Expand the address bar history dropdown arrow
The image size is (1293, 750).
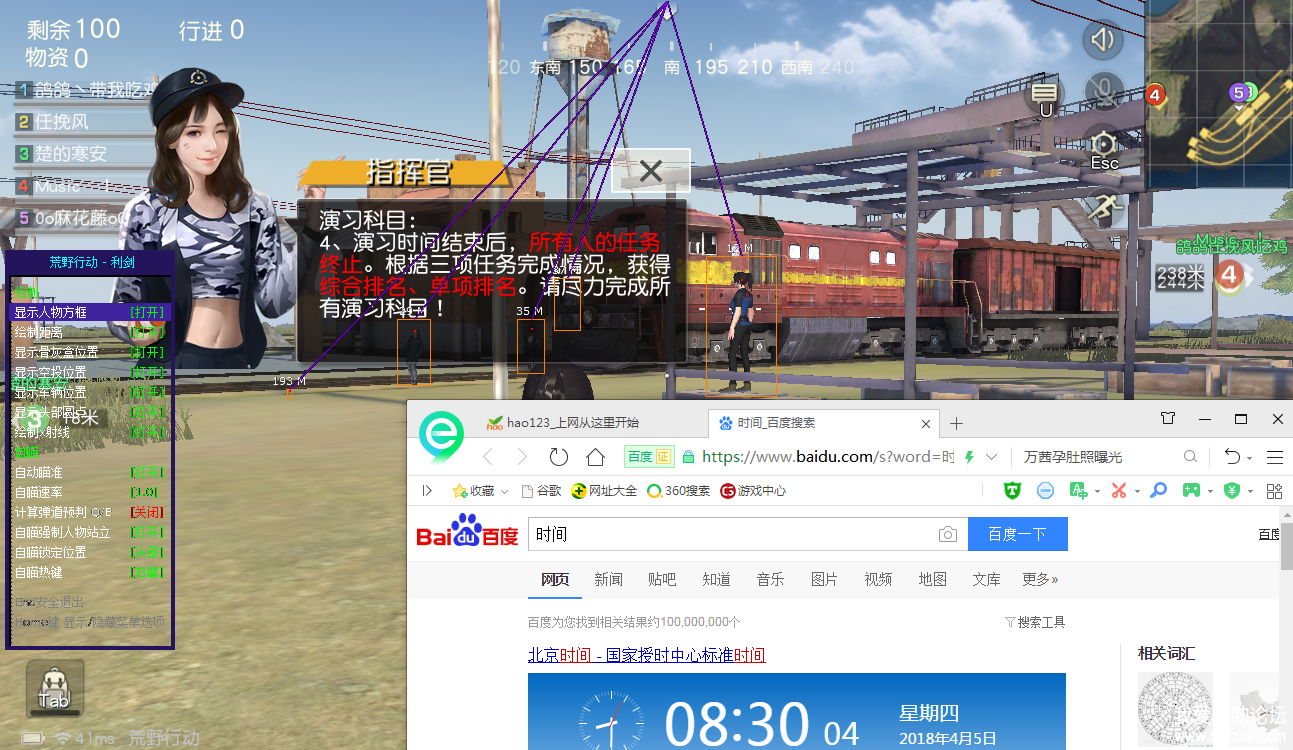tap(991, 457)
